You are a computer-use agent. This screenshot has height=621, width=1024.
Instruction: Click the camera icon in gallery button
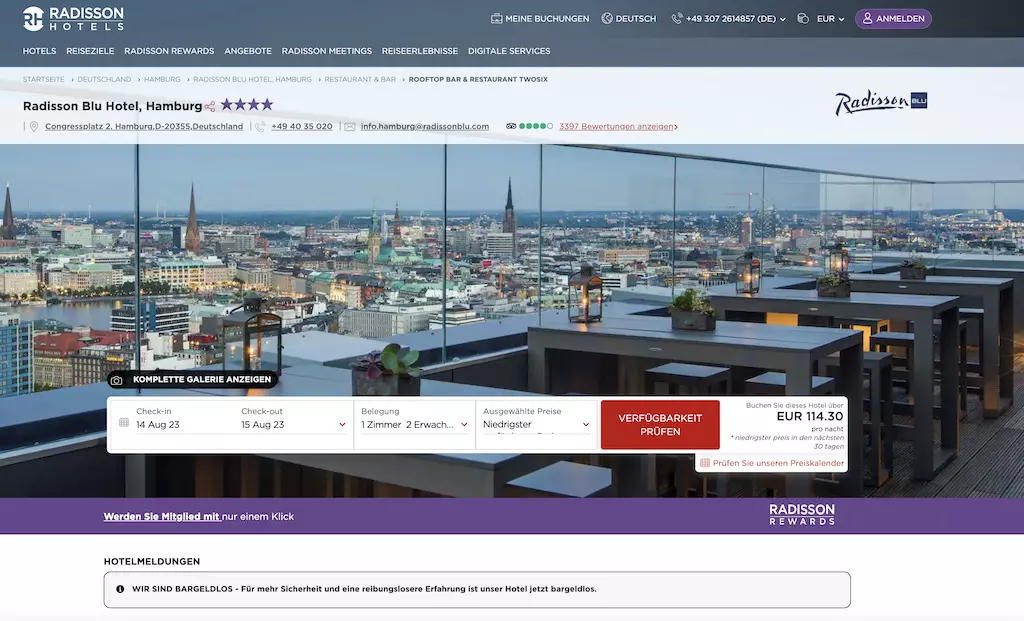116,380
